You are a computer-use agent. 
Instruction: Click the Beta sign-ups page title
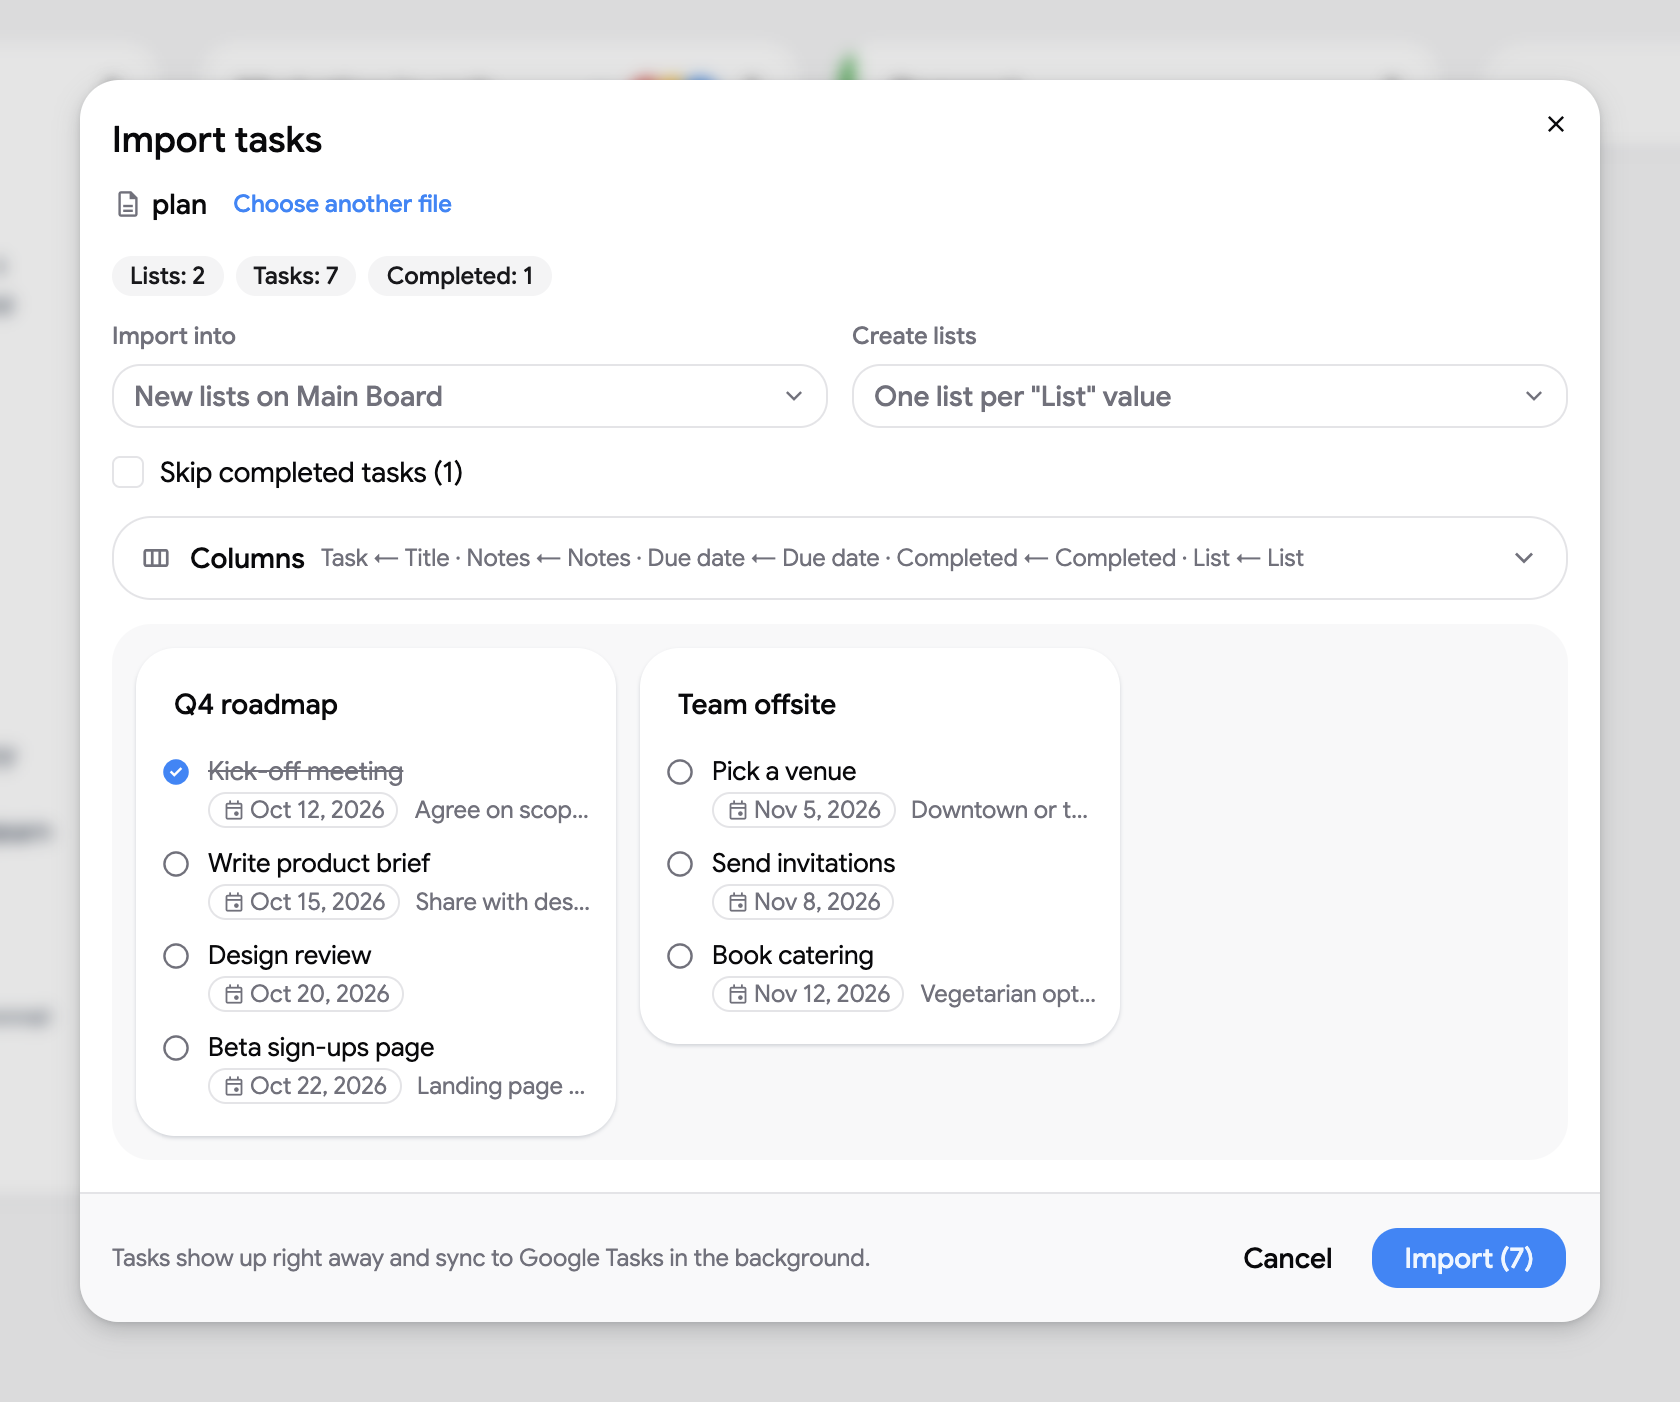click(321, 1047)
